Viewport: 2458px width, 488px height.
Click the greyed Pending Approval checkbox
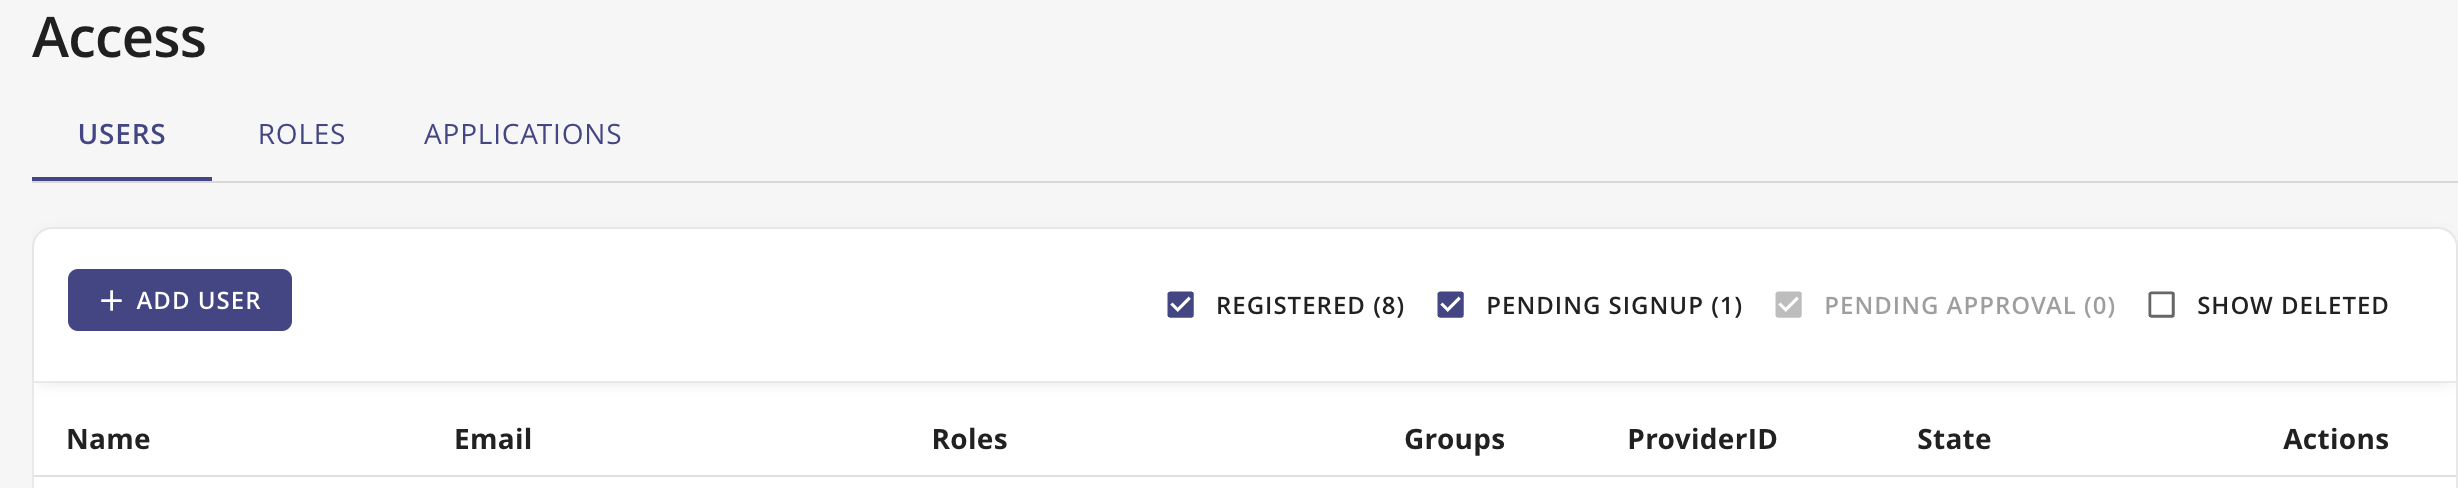pos(1788,305)
